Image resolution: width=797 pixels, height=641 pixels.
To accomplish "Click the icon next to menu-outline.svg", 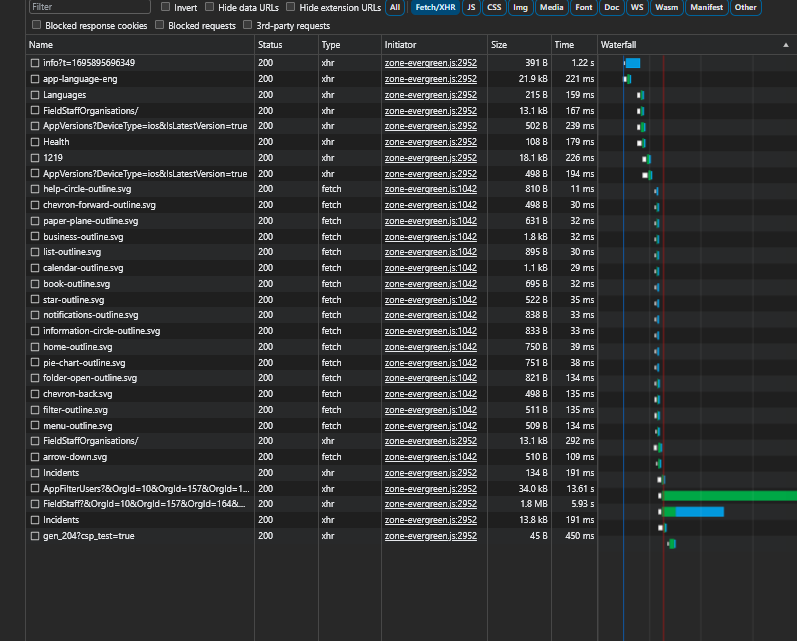I will [x=35, y=426].
